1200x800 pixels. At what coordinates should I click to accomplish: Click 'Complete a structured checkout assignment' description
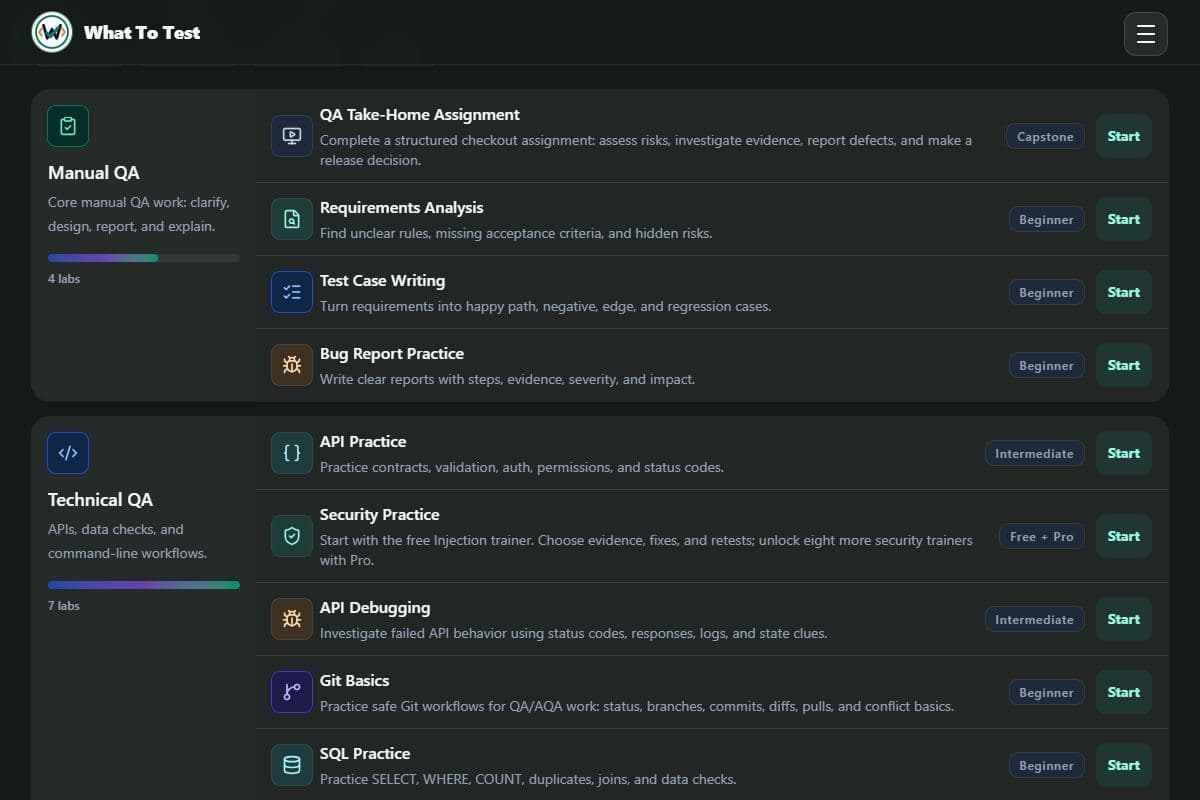point(646,151)
